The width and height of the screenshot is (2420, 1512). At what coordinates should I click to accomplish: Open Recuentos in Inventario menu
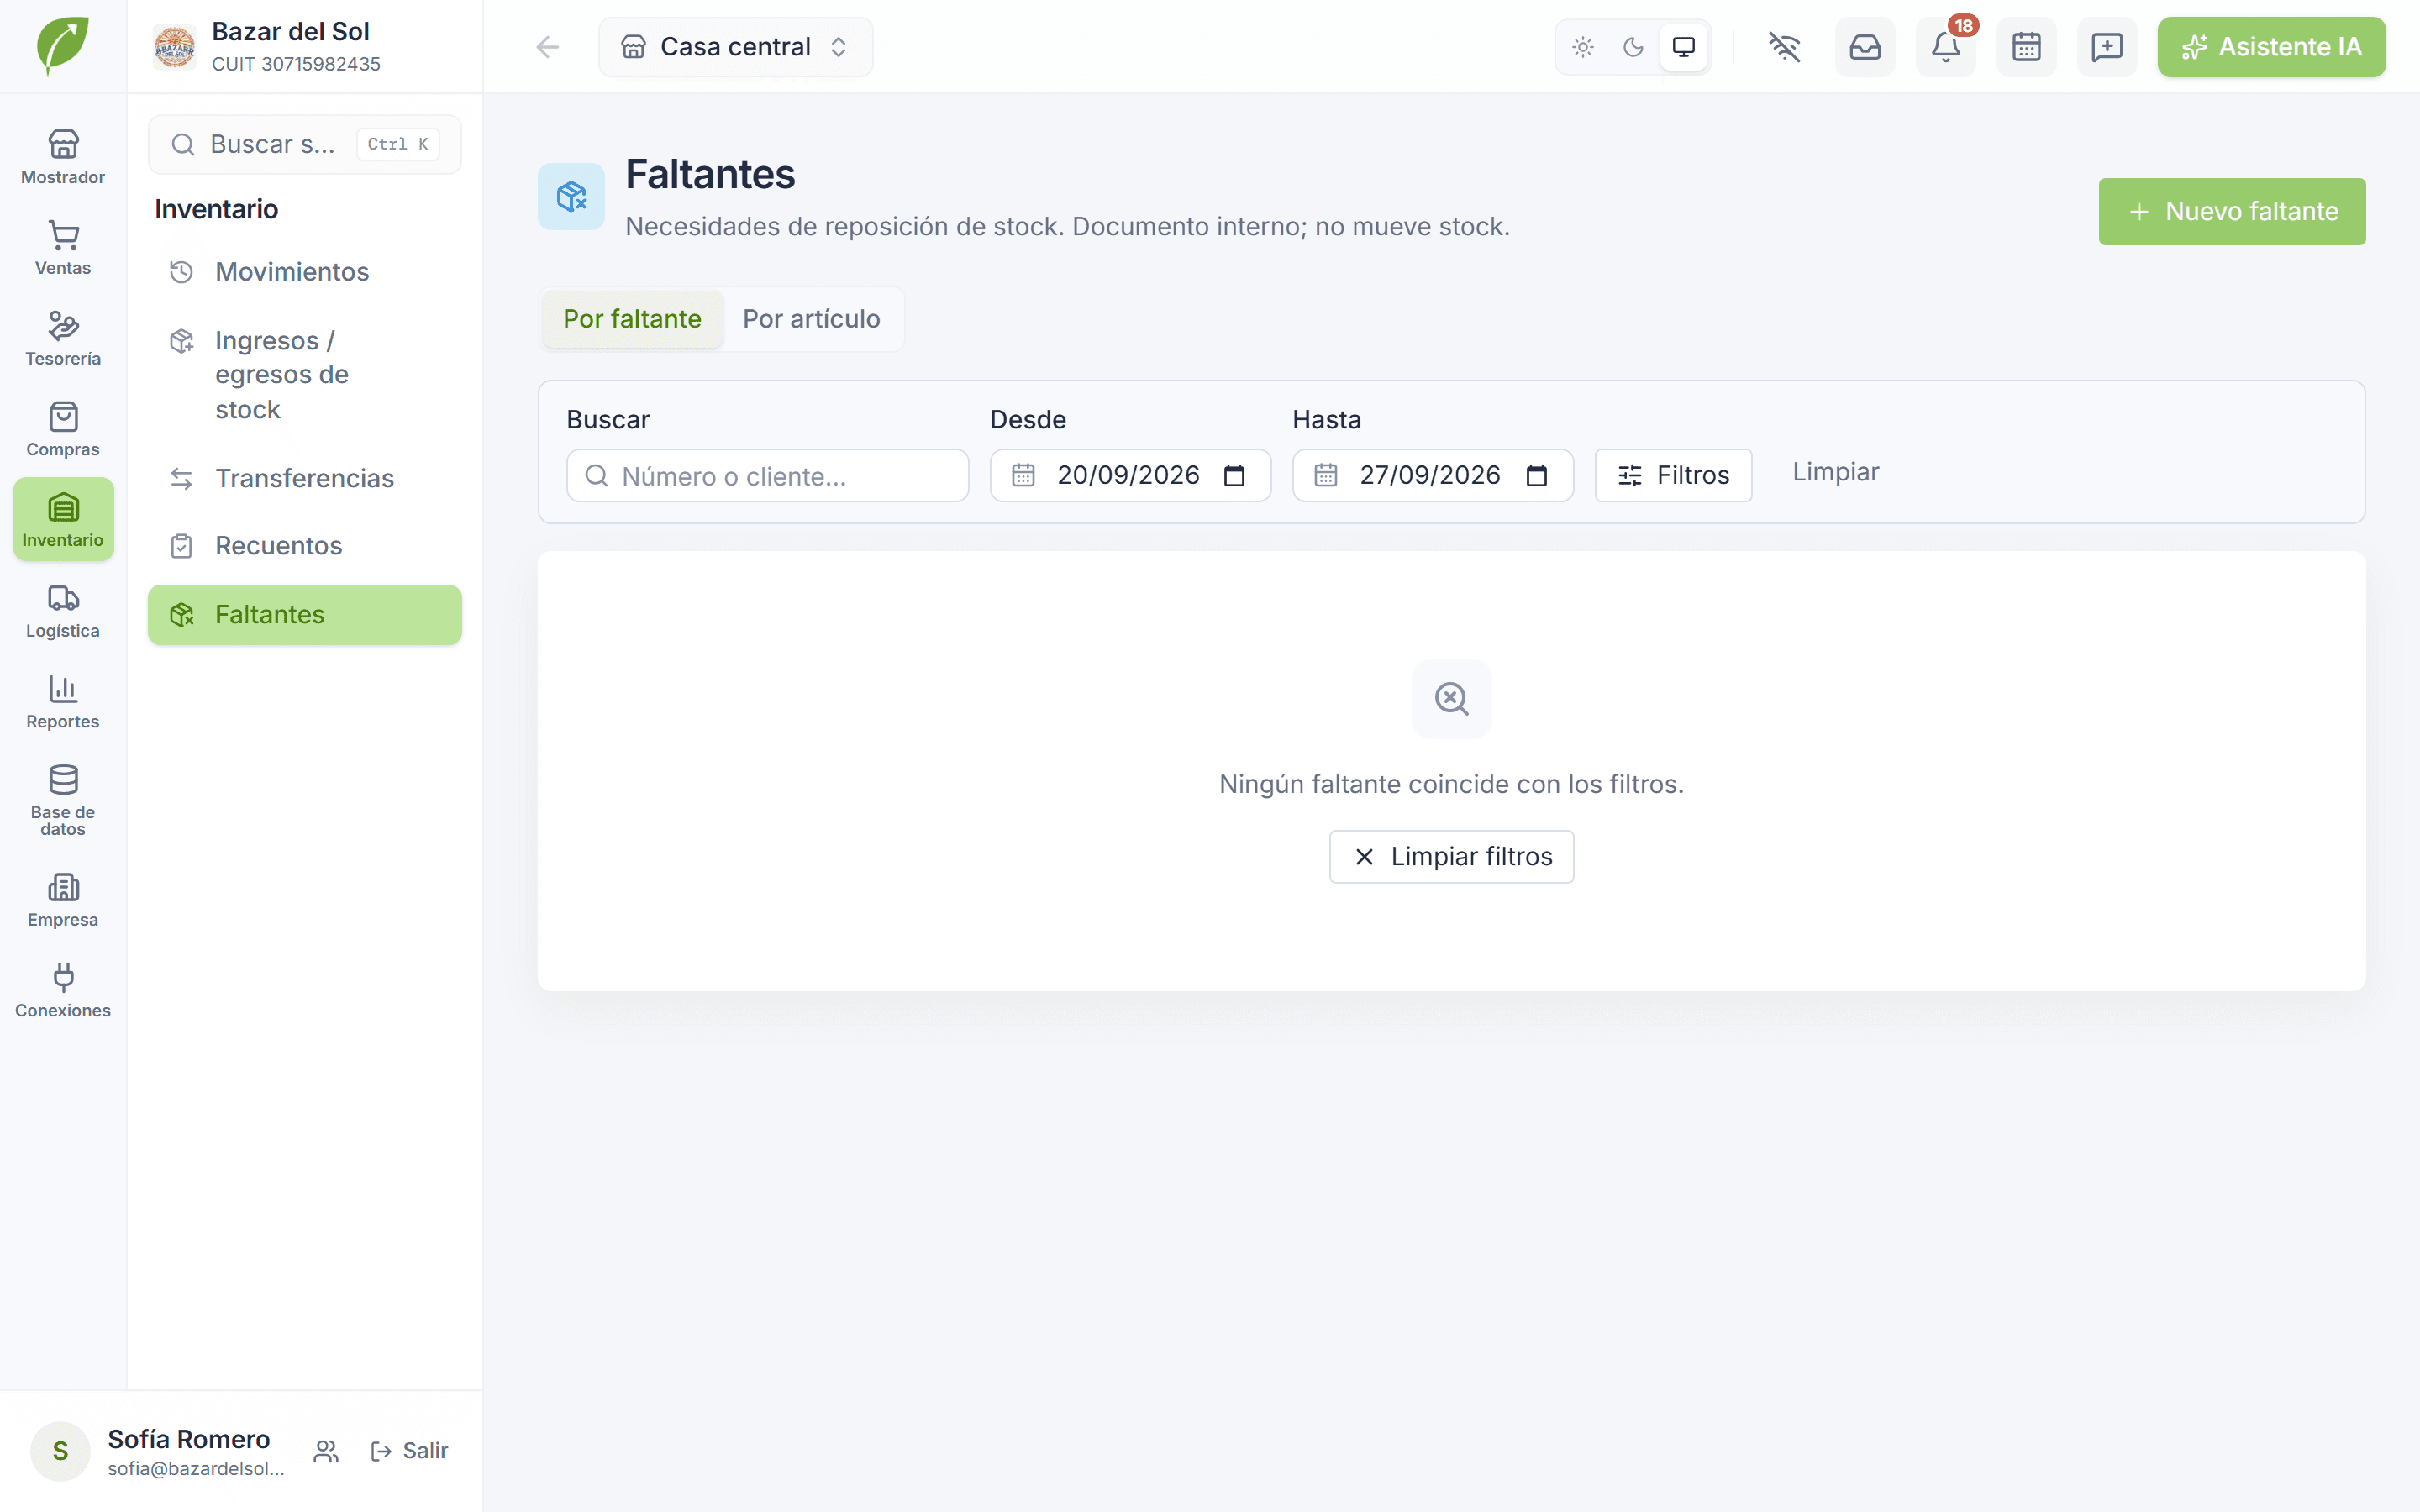(305, 546)
